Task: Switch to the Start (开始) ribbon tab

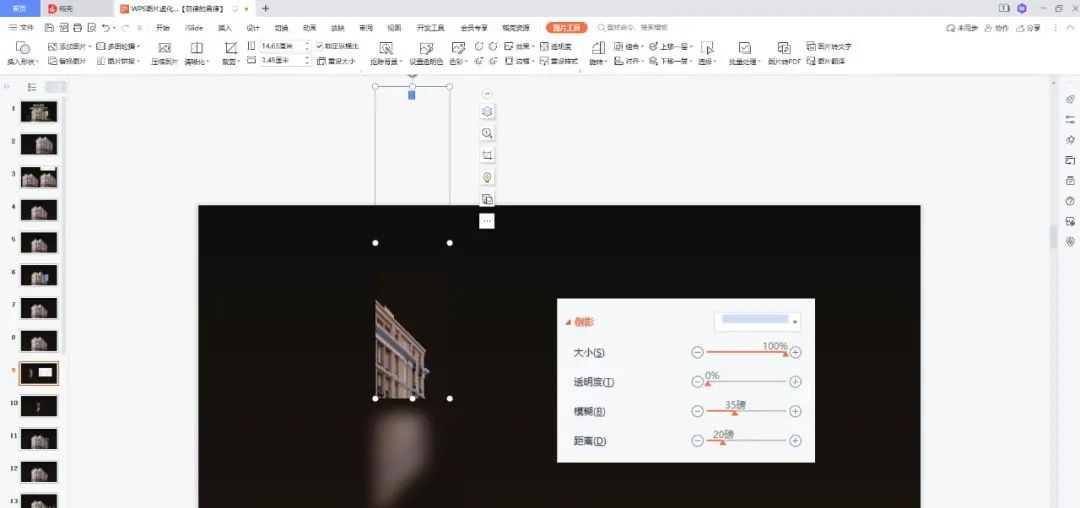Action: [x=163, y=28]
